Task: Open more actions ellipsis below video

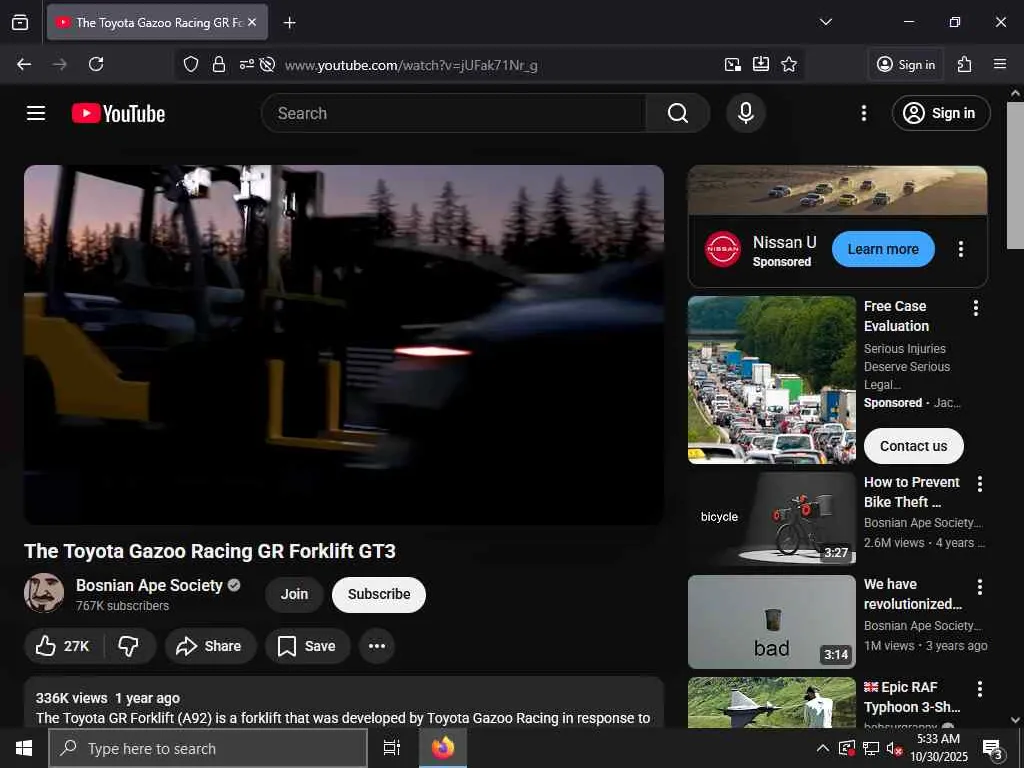Action: coord(377,646)
